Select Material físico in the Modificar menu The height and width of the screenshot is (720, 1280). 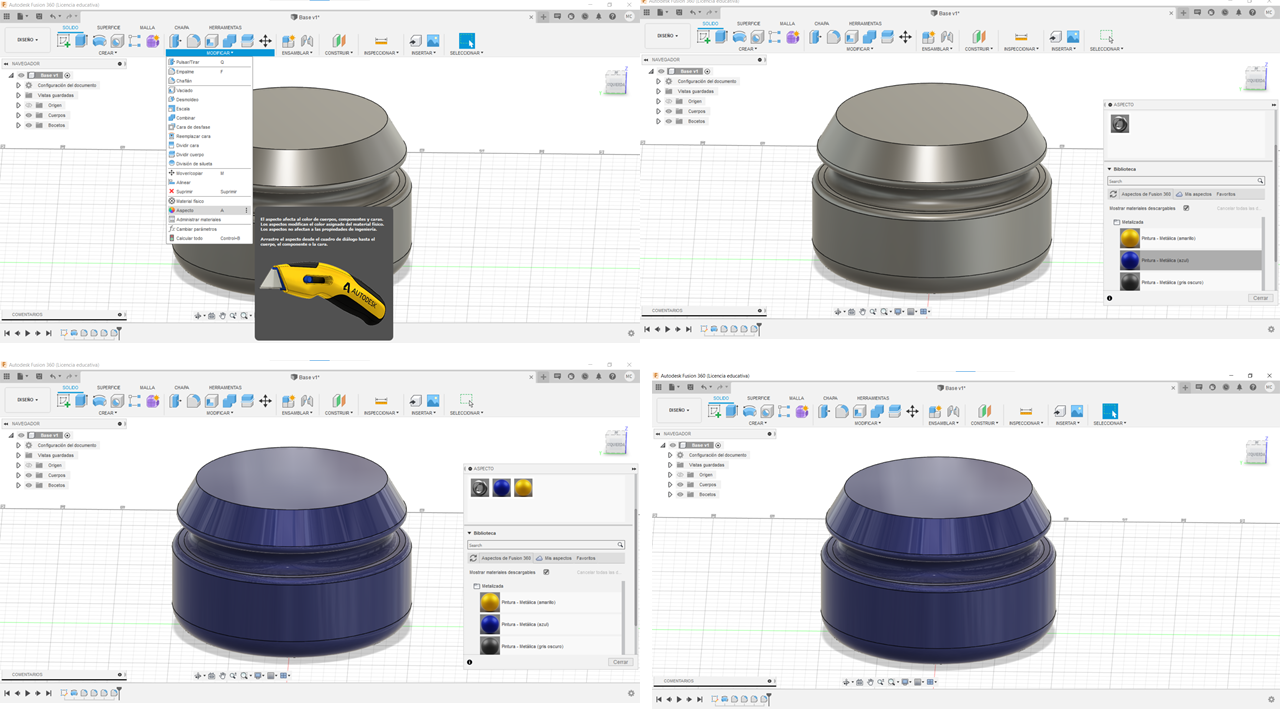(208, 201)
